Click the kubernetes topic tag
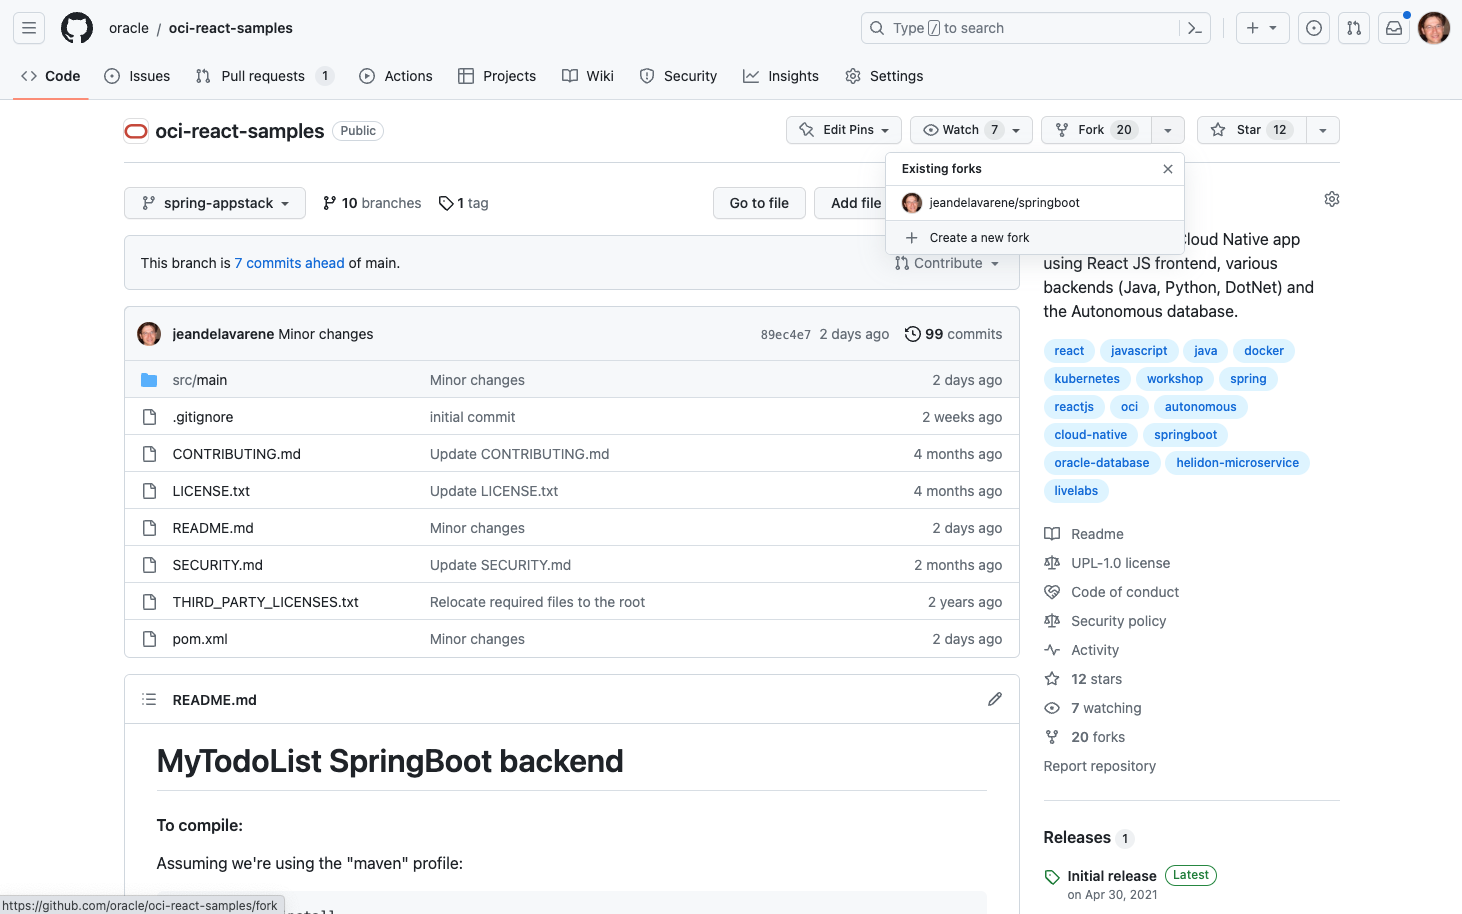Viewport: 1462px width, 914px height. pos(1087,379)
